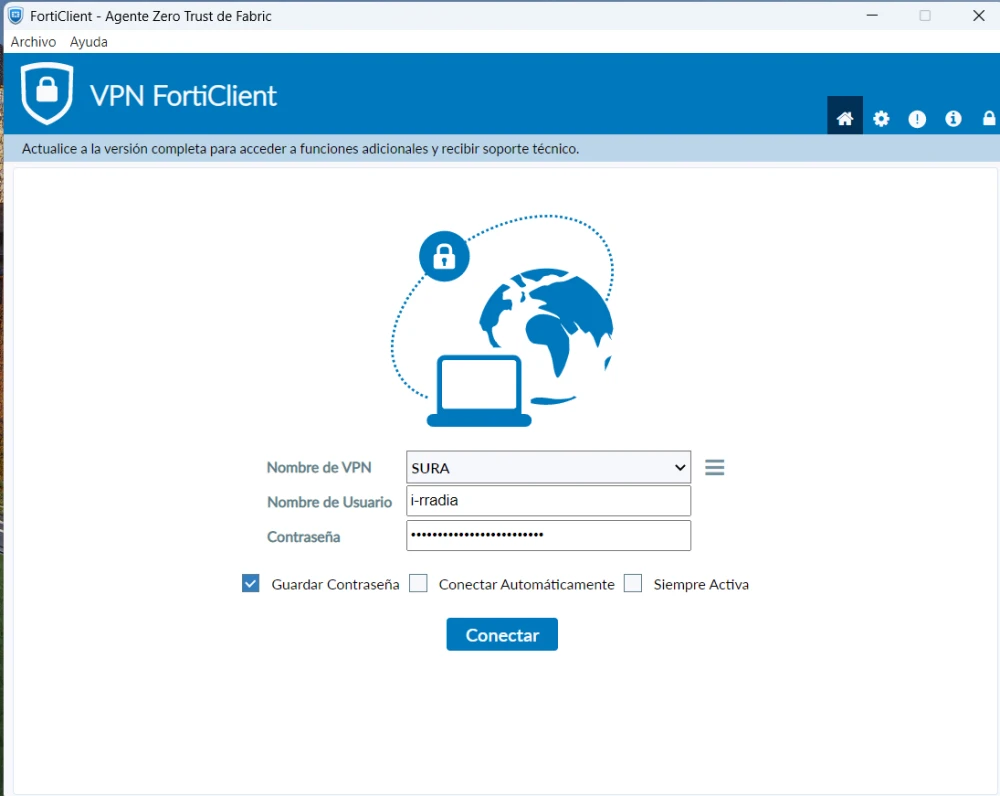This screenshot has height=796, width=1000.
Task: Click the exclamation notifications icon
Action: [x=917, y=119]
